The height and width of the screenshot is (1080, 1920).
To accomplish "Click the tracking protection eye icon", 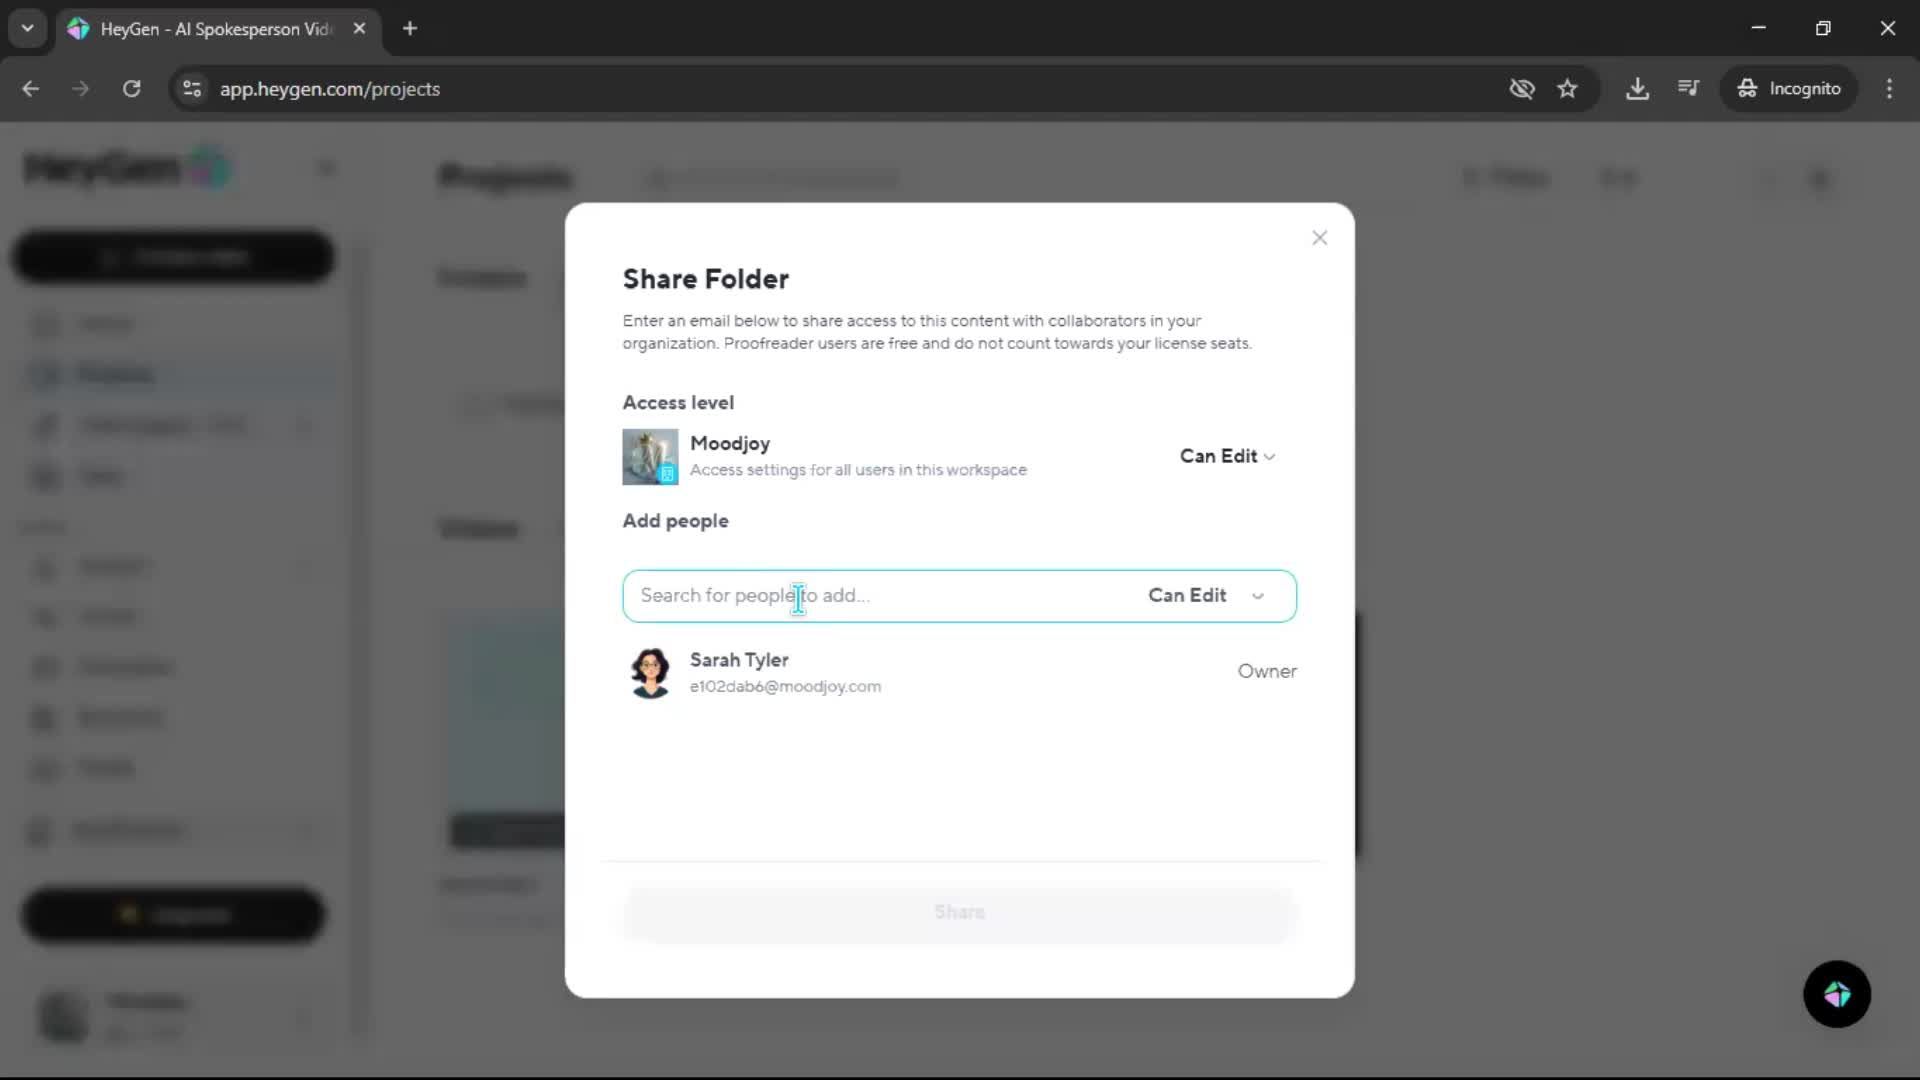I will pos(1521,89).
